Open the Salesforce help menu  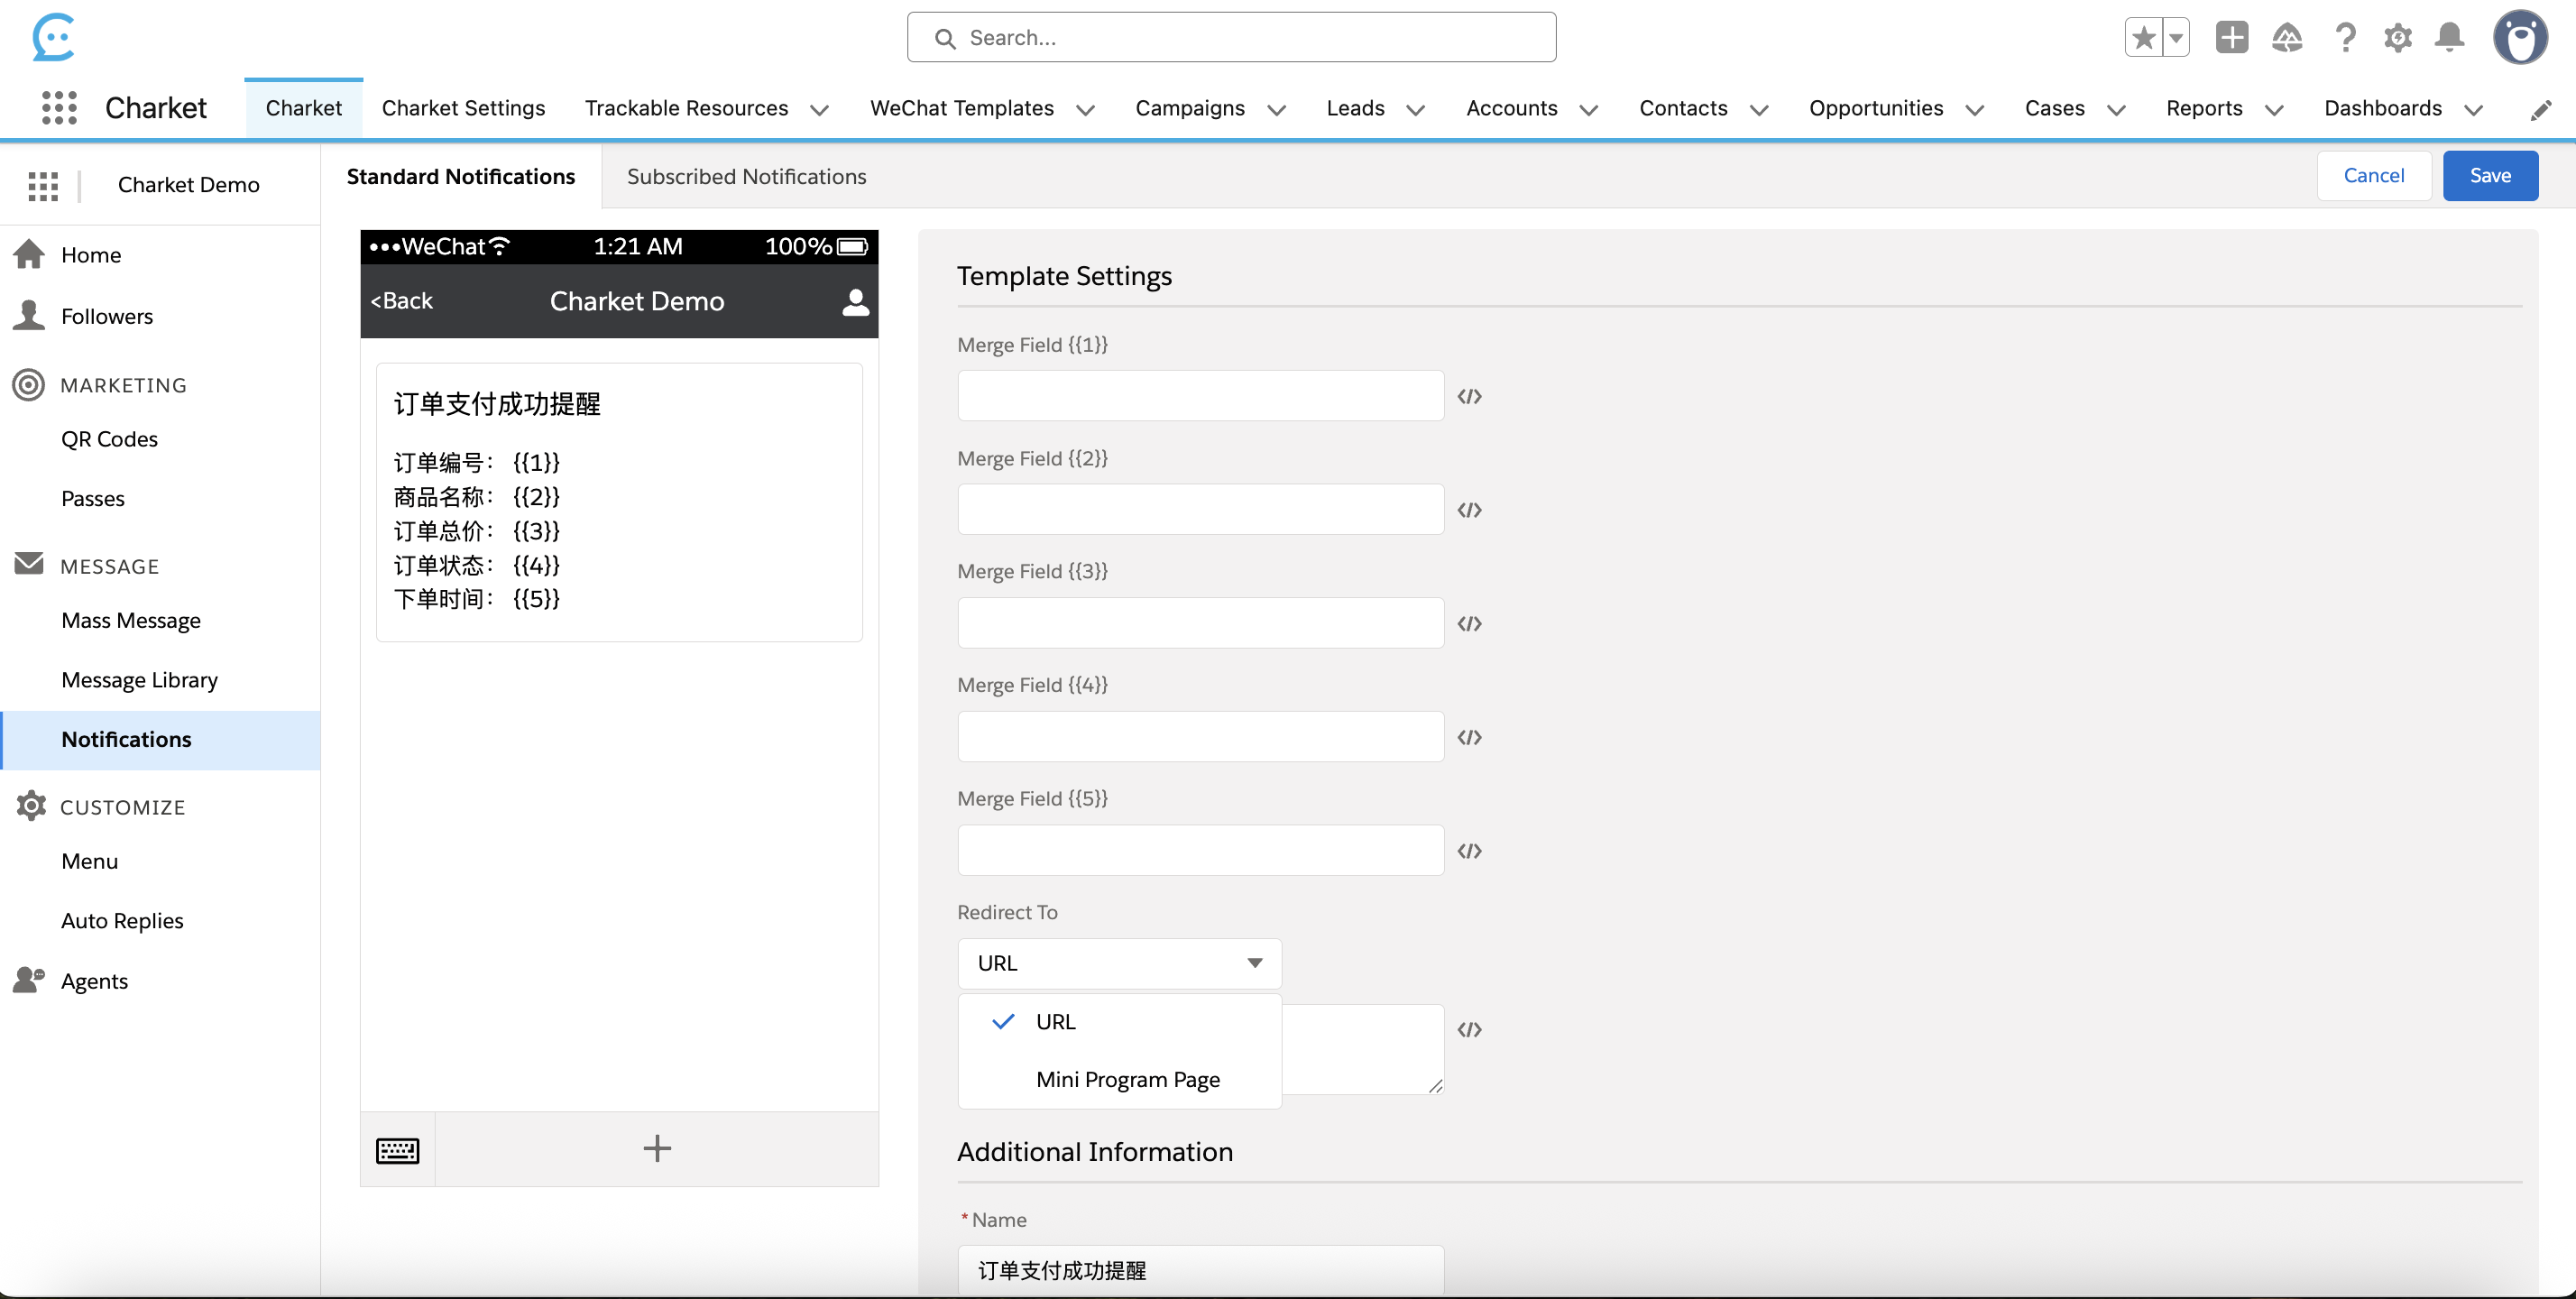coord(2344,37)
